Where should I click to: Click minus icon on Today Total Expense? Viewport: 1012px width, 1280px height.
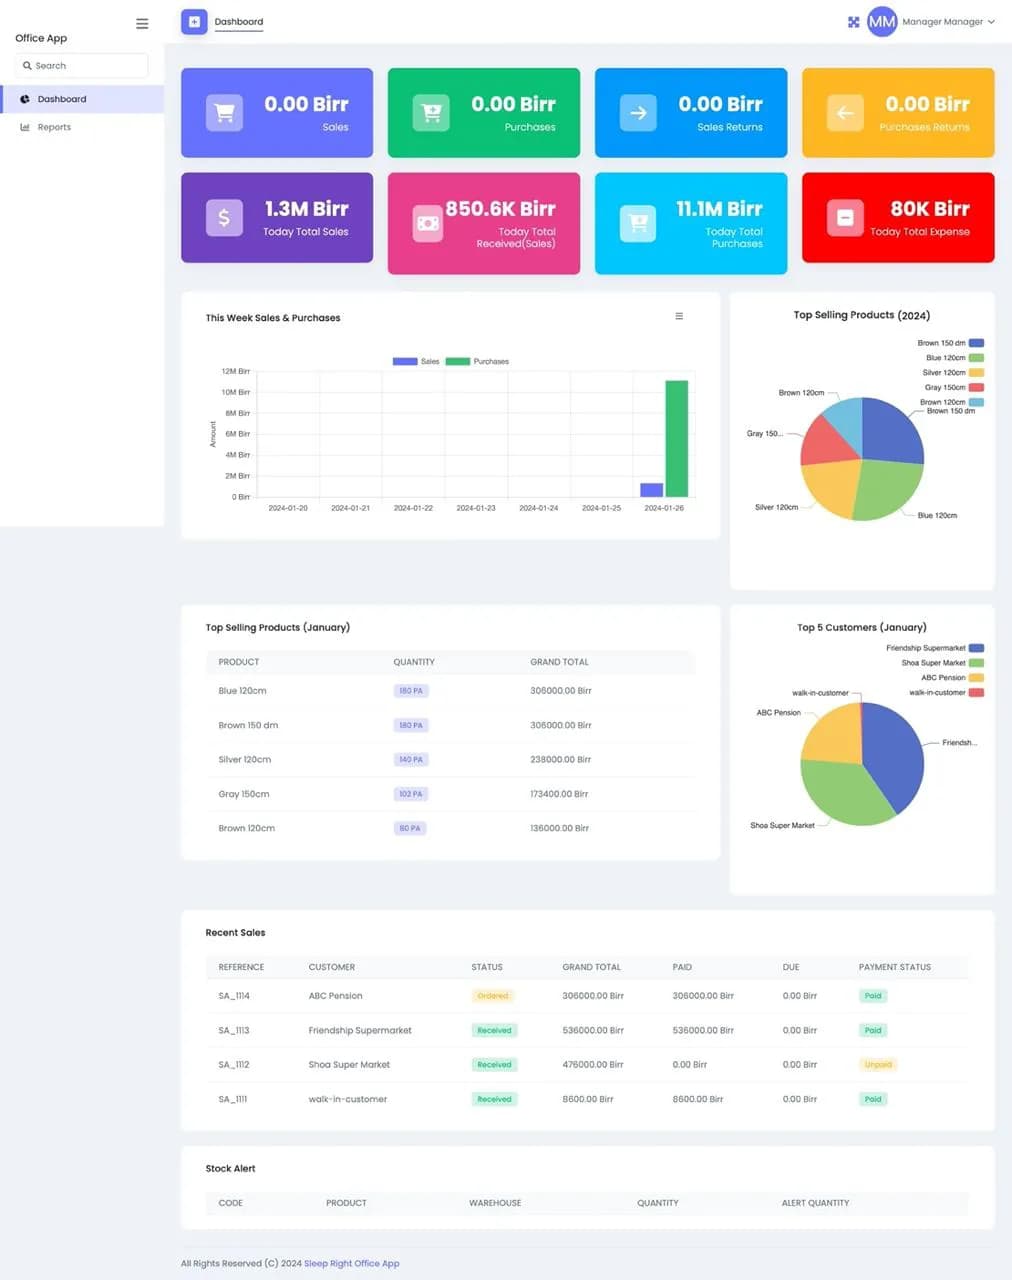coord(845,218)
